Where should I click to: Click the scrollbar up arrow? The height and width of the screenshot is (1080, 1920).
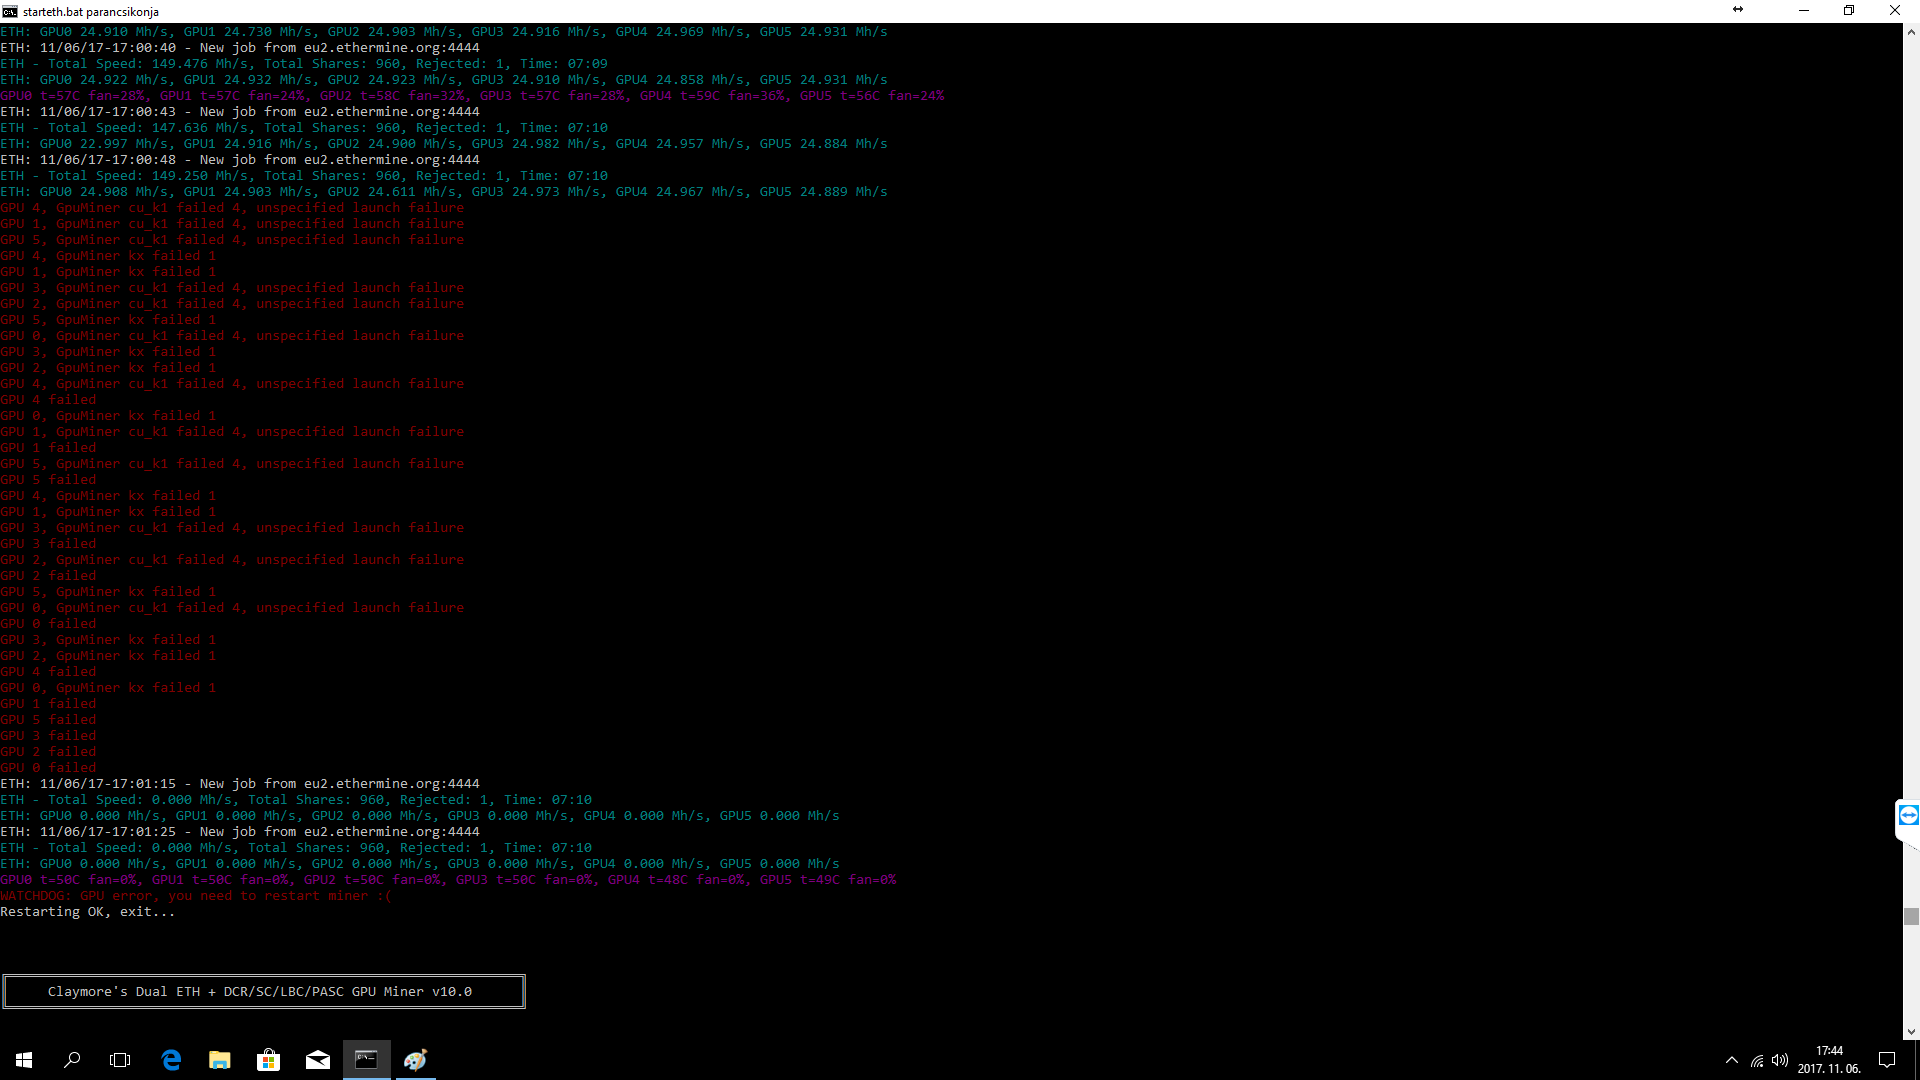click(1911, 32)
